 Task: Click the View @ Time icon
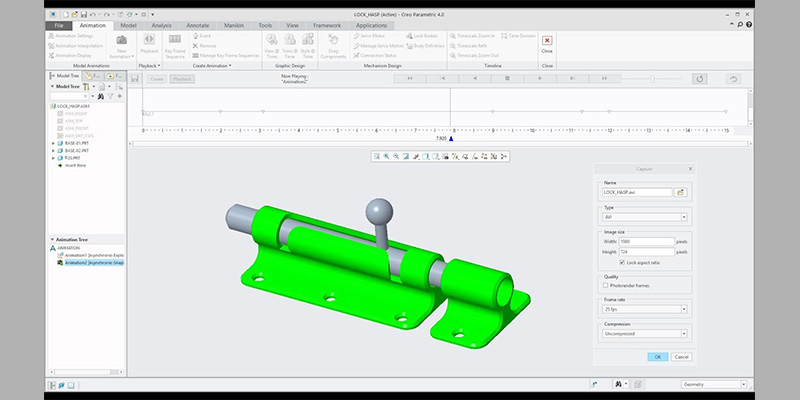coord(271,39)
